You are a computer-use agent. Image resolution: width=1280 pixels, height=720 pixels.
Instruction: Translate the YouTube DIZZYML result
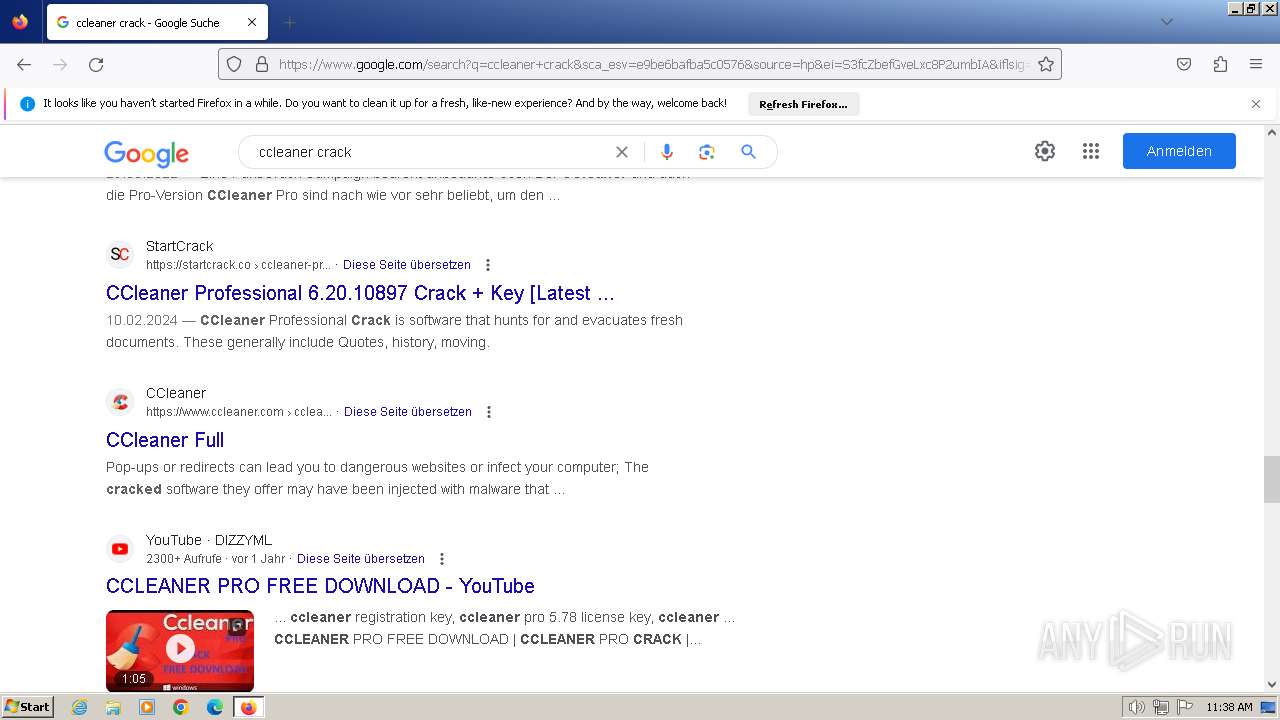click(x=361, y=559)
